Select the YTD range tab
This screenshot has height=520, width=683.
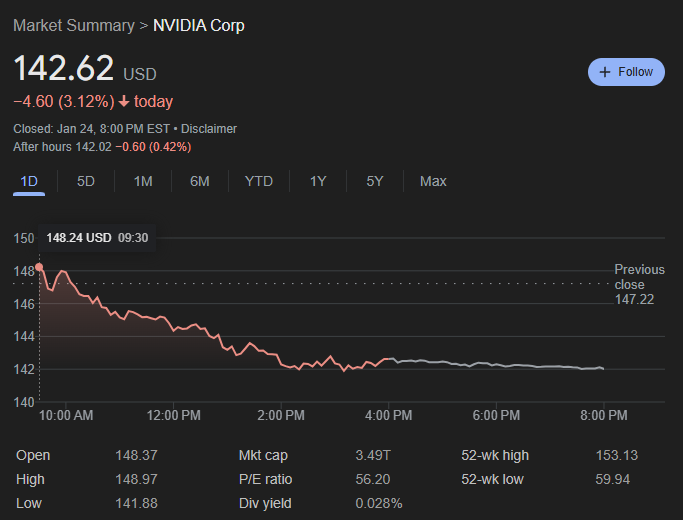[259, 181]
